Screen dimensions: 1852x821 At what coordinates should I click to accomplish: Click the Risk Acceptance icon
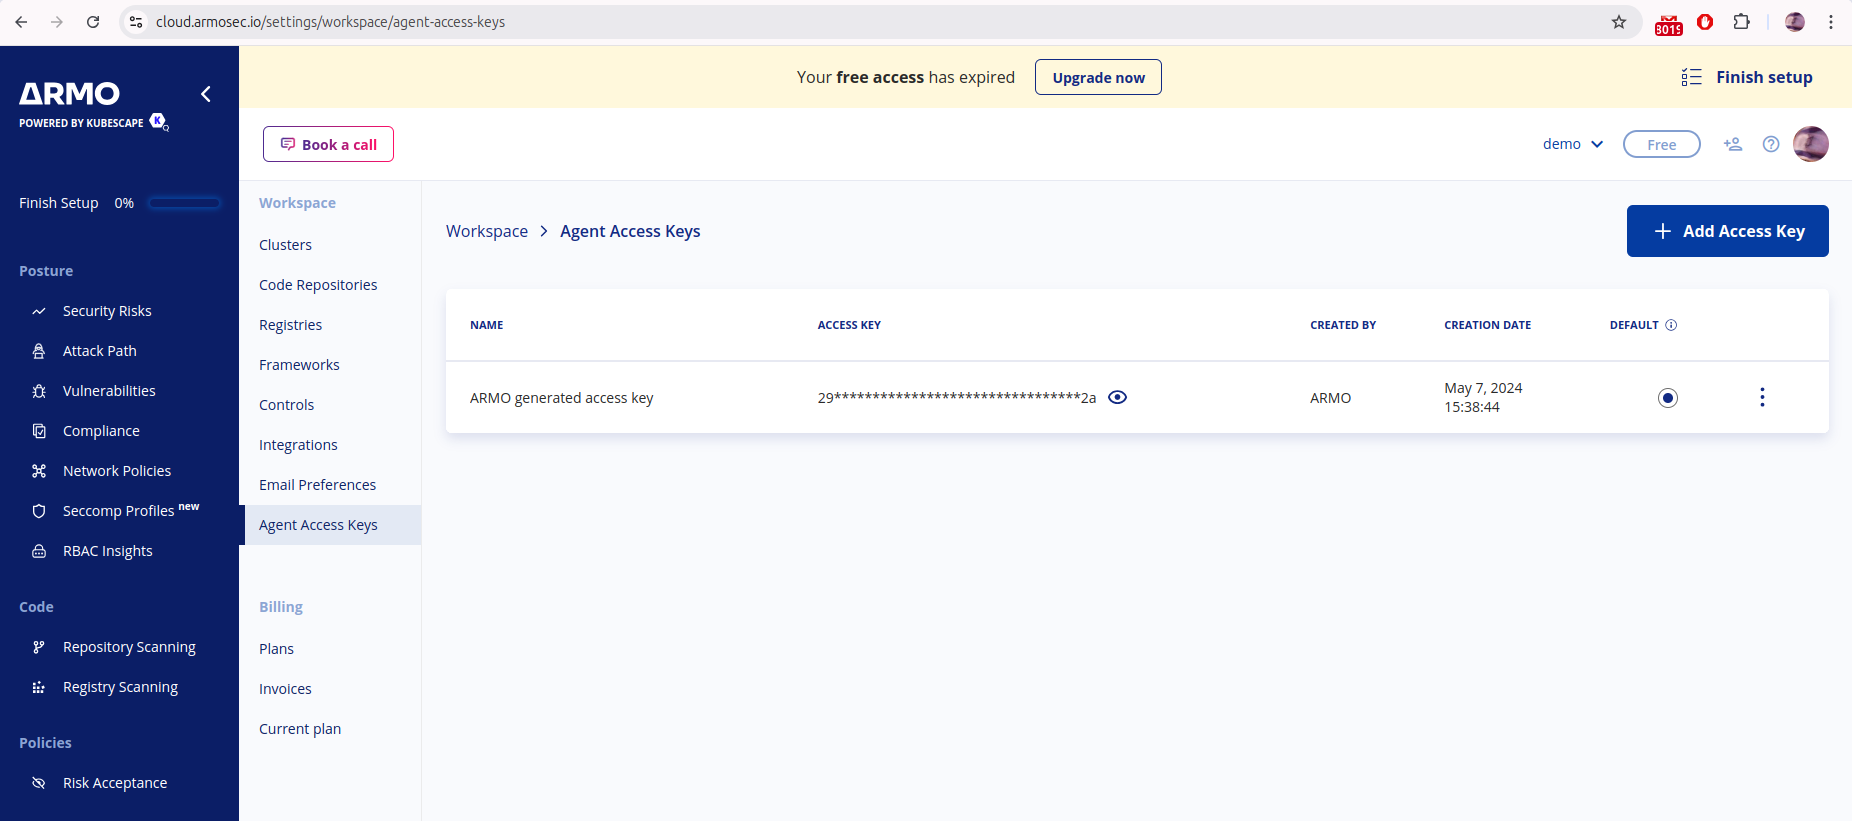coord(39,783)
